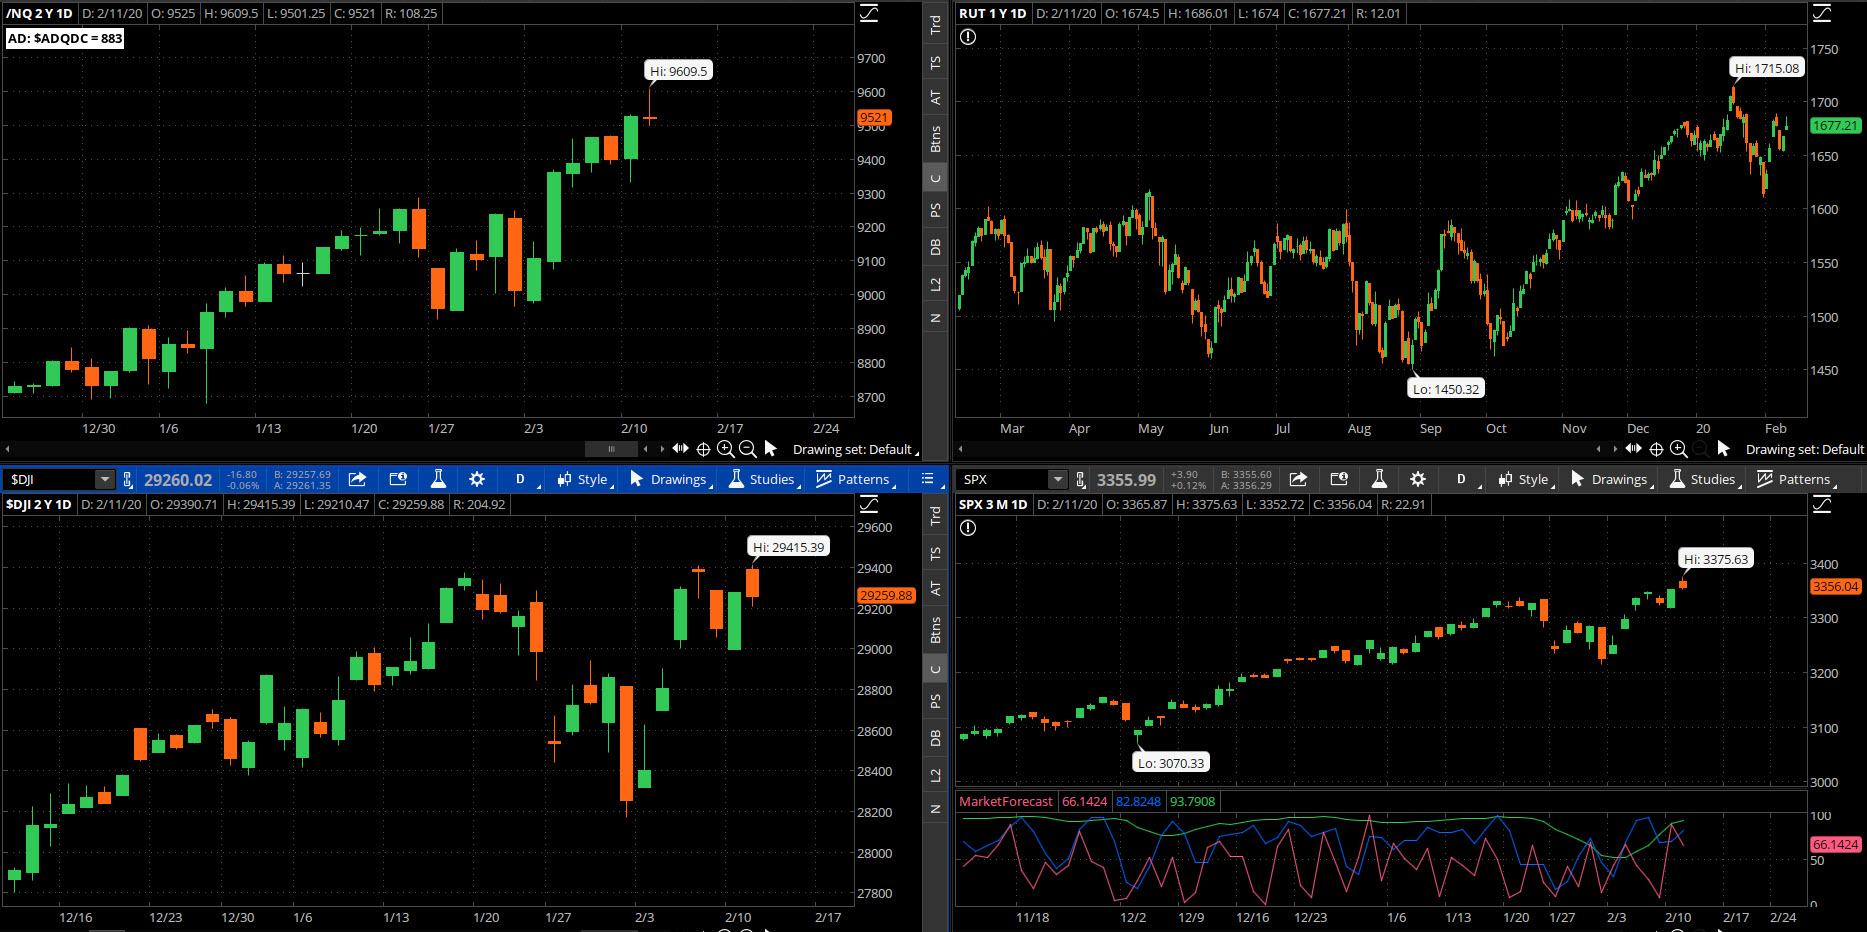Select pointer drawing tool on /NQ chart
The image size is (1867, 932).
point(770,448)
